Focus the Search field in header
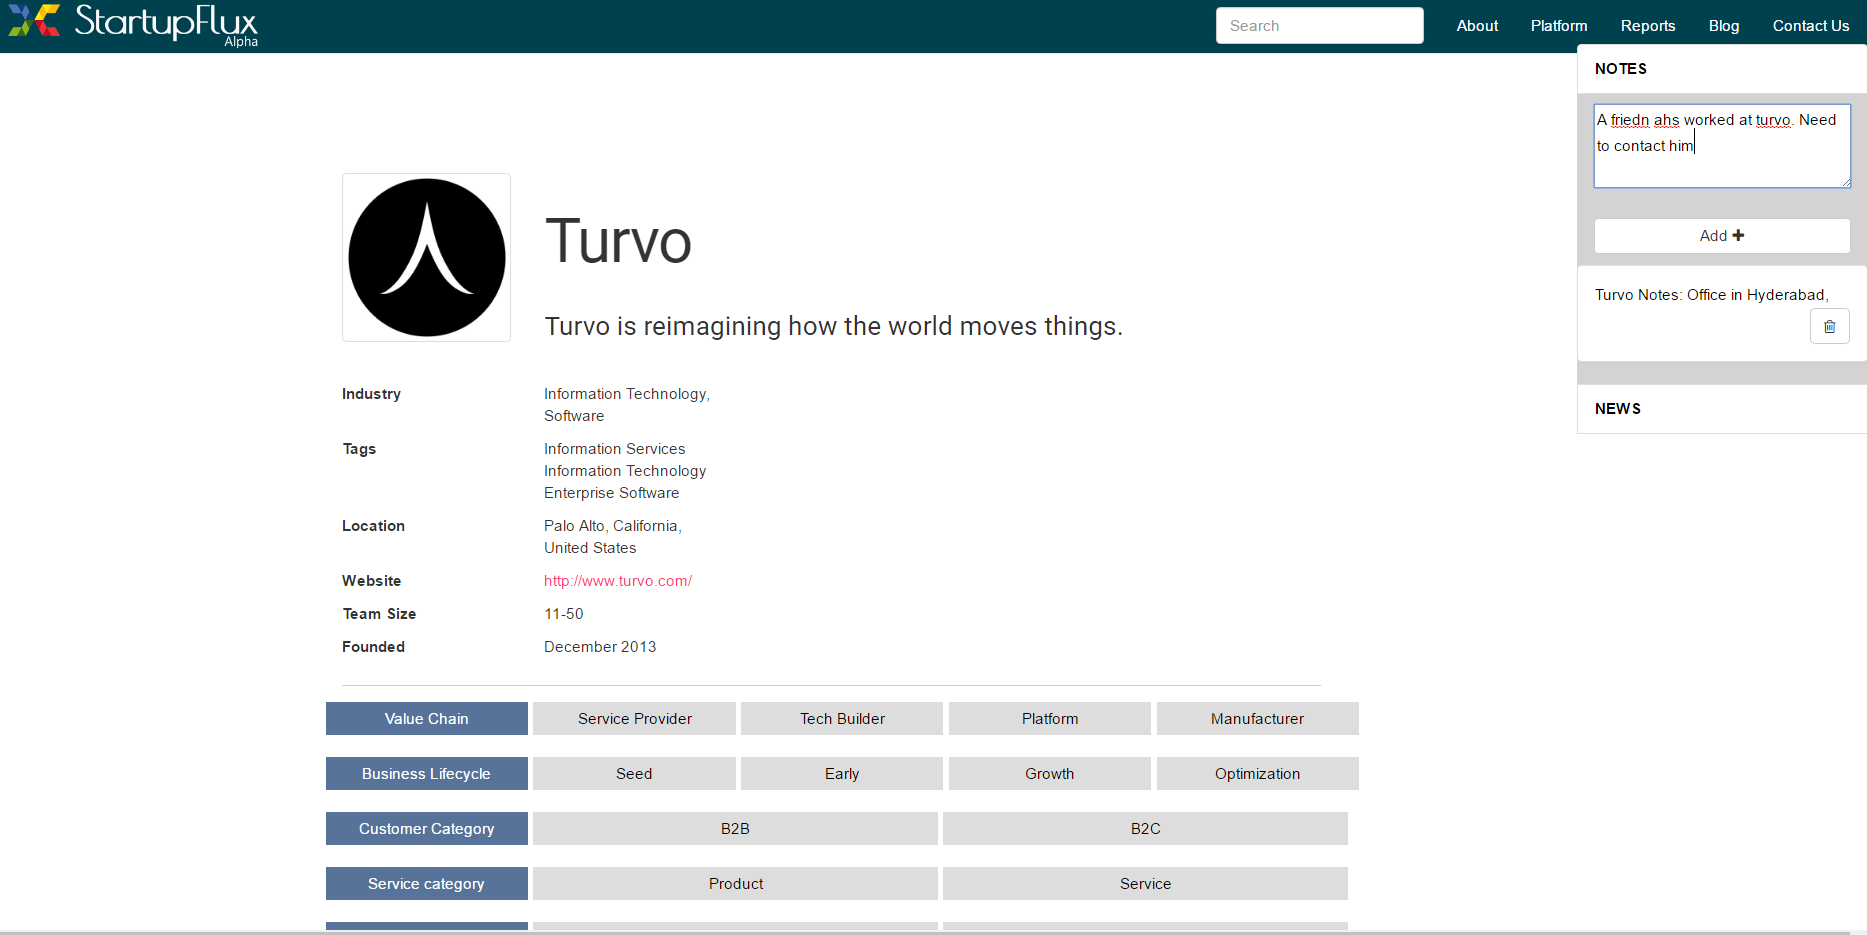 [x=1319, y=26]
